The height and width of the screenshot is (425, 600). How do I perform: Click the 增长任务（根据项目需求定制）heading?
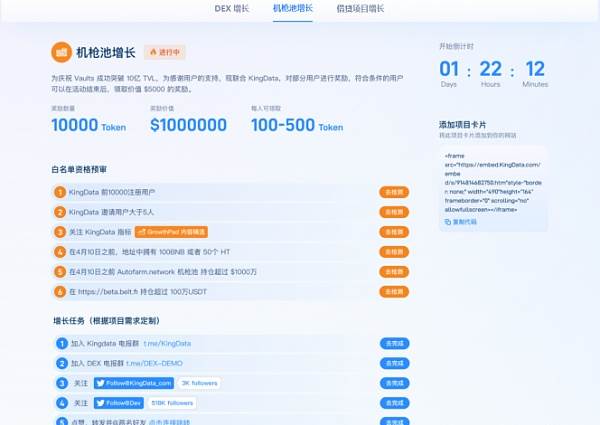[106, 321]
